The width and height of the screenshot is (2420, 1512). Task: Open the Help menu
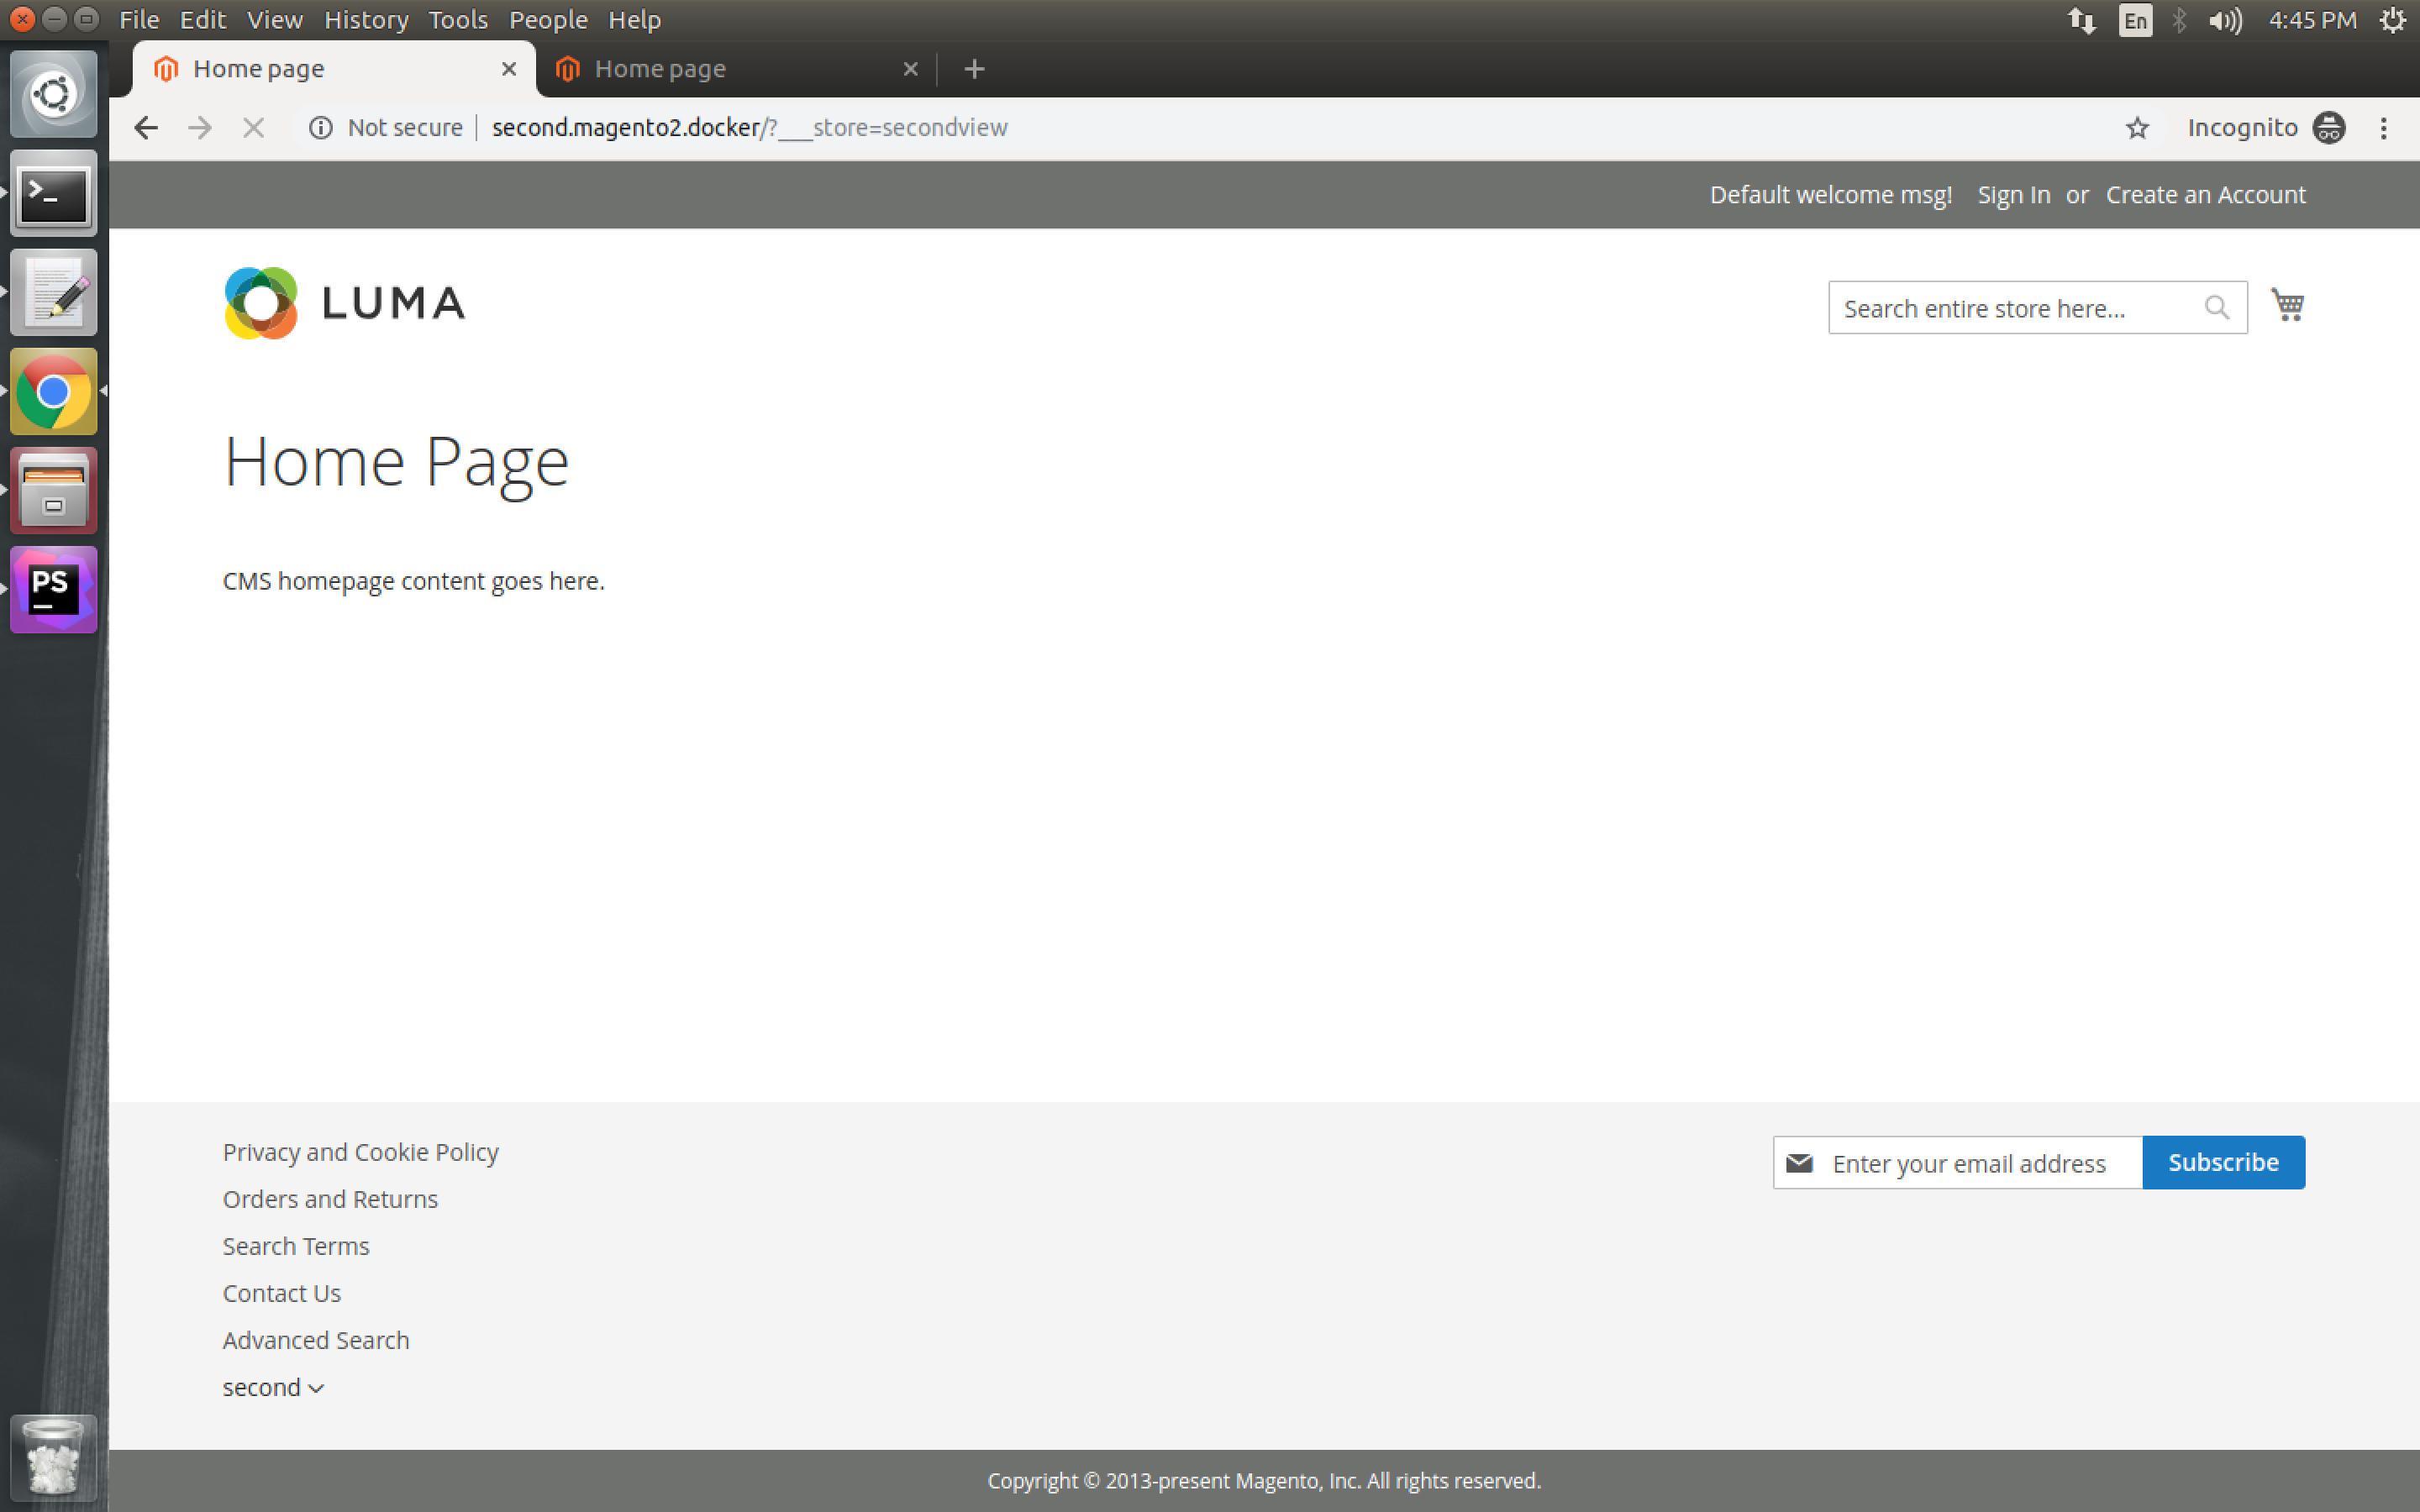[x=634, y=20]
